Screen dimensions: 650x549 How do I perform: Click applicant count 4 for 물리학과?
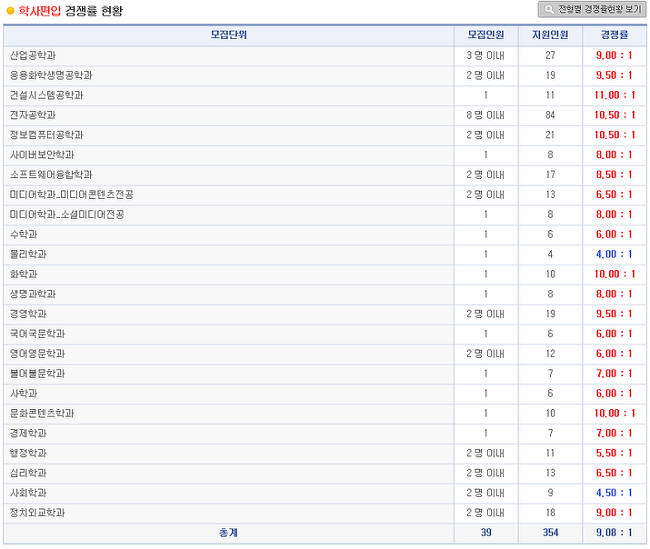550,254
